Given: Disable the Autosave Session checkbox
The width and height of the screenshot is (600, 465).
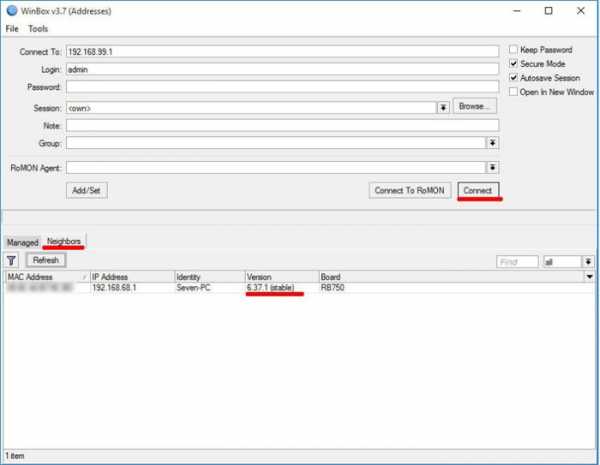Looking at the screenshot, I should [x=514, y=77].
